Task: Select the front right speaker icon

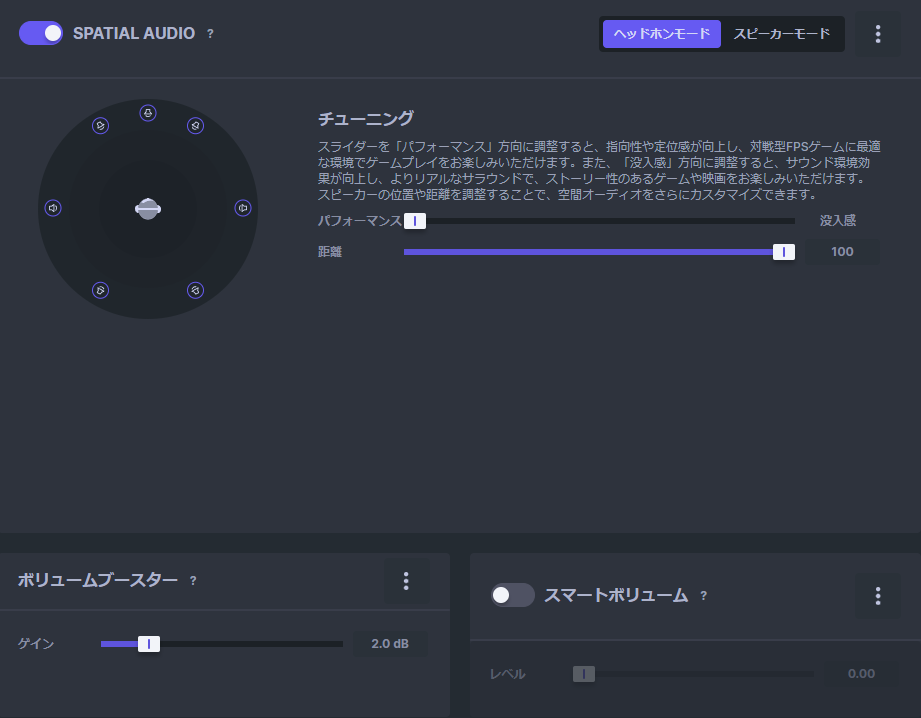Action: (196, 126)
